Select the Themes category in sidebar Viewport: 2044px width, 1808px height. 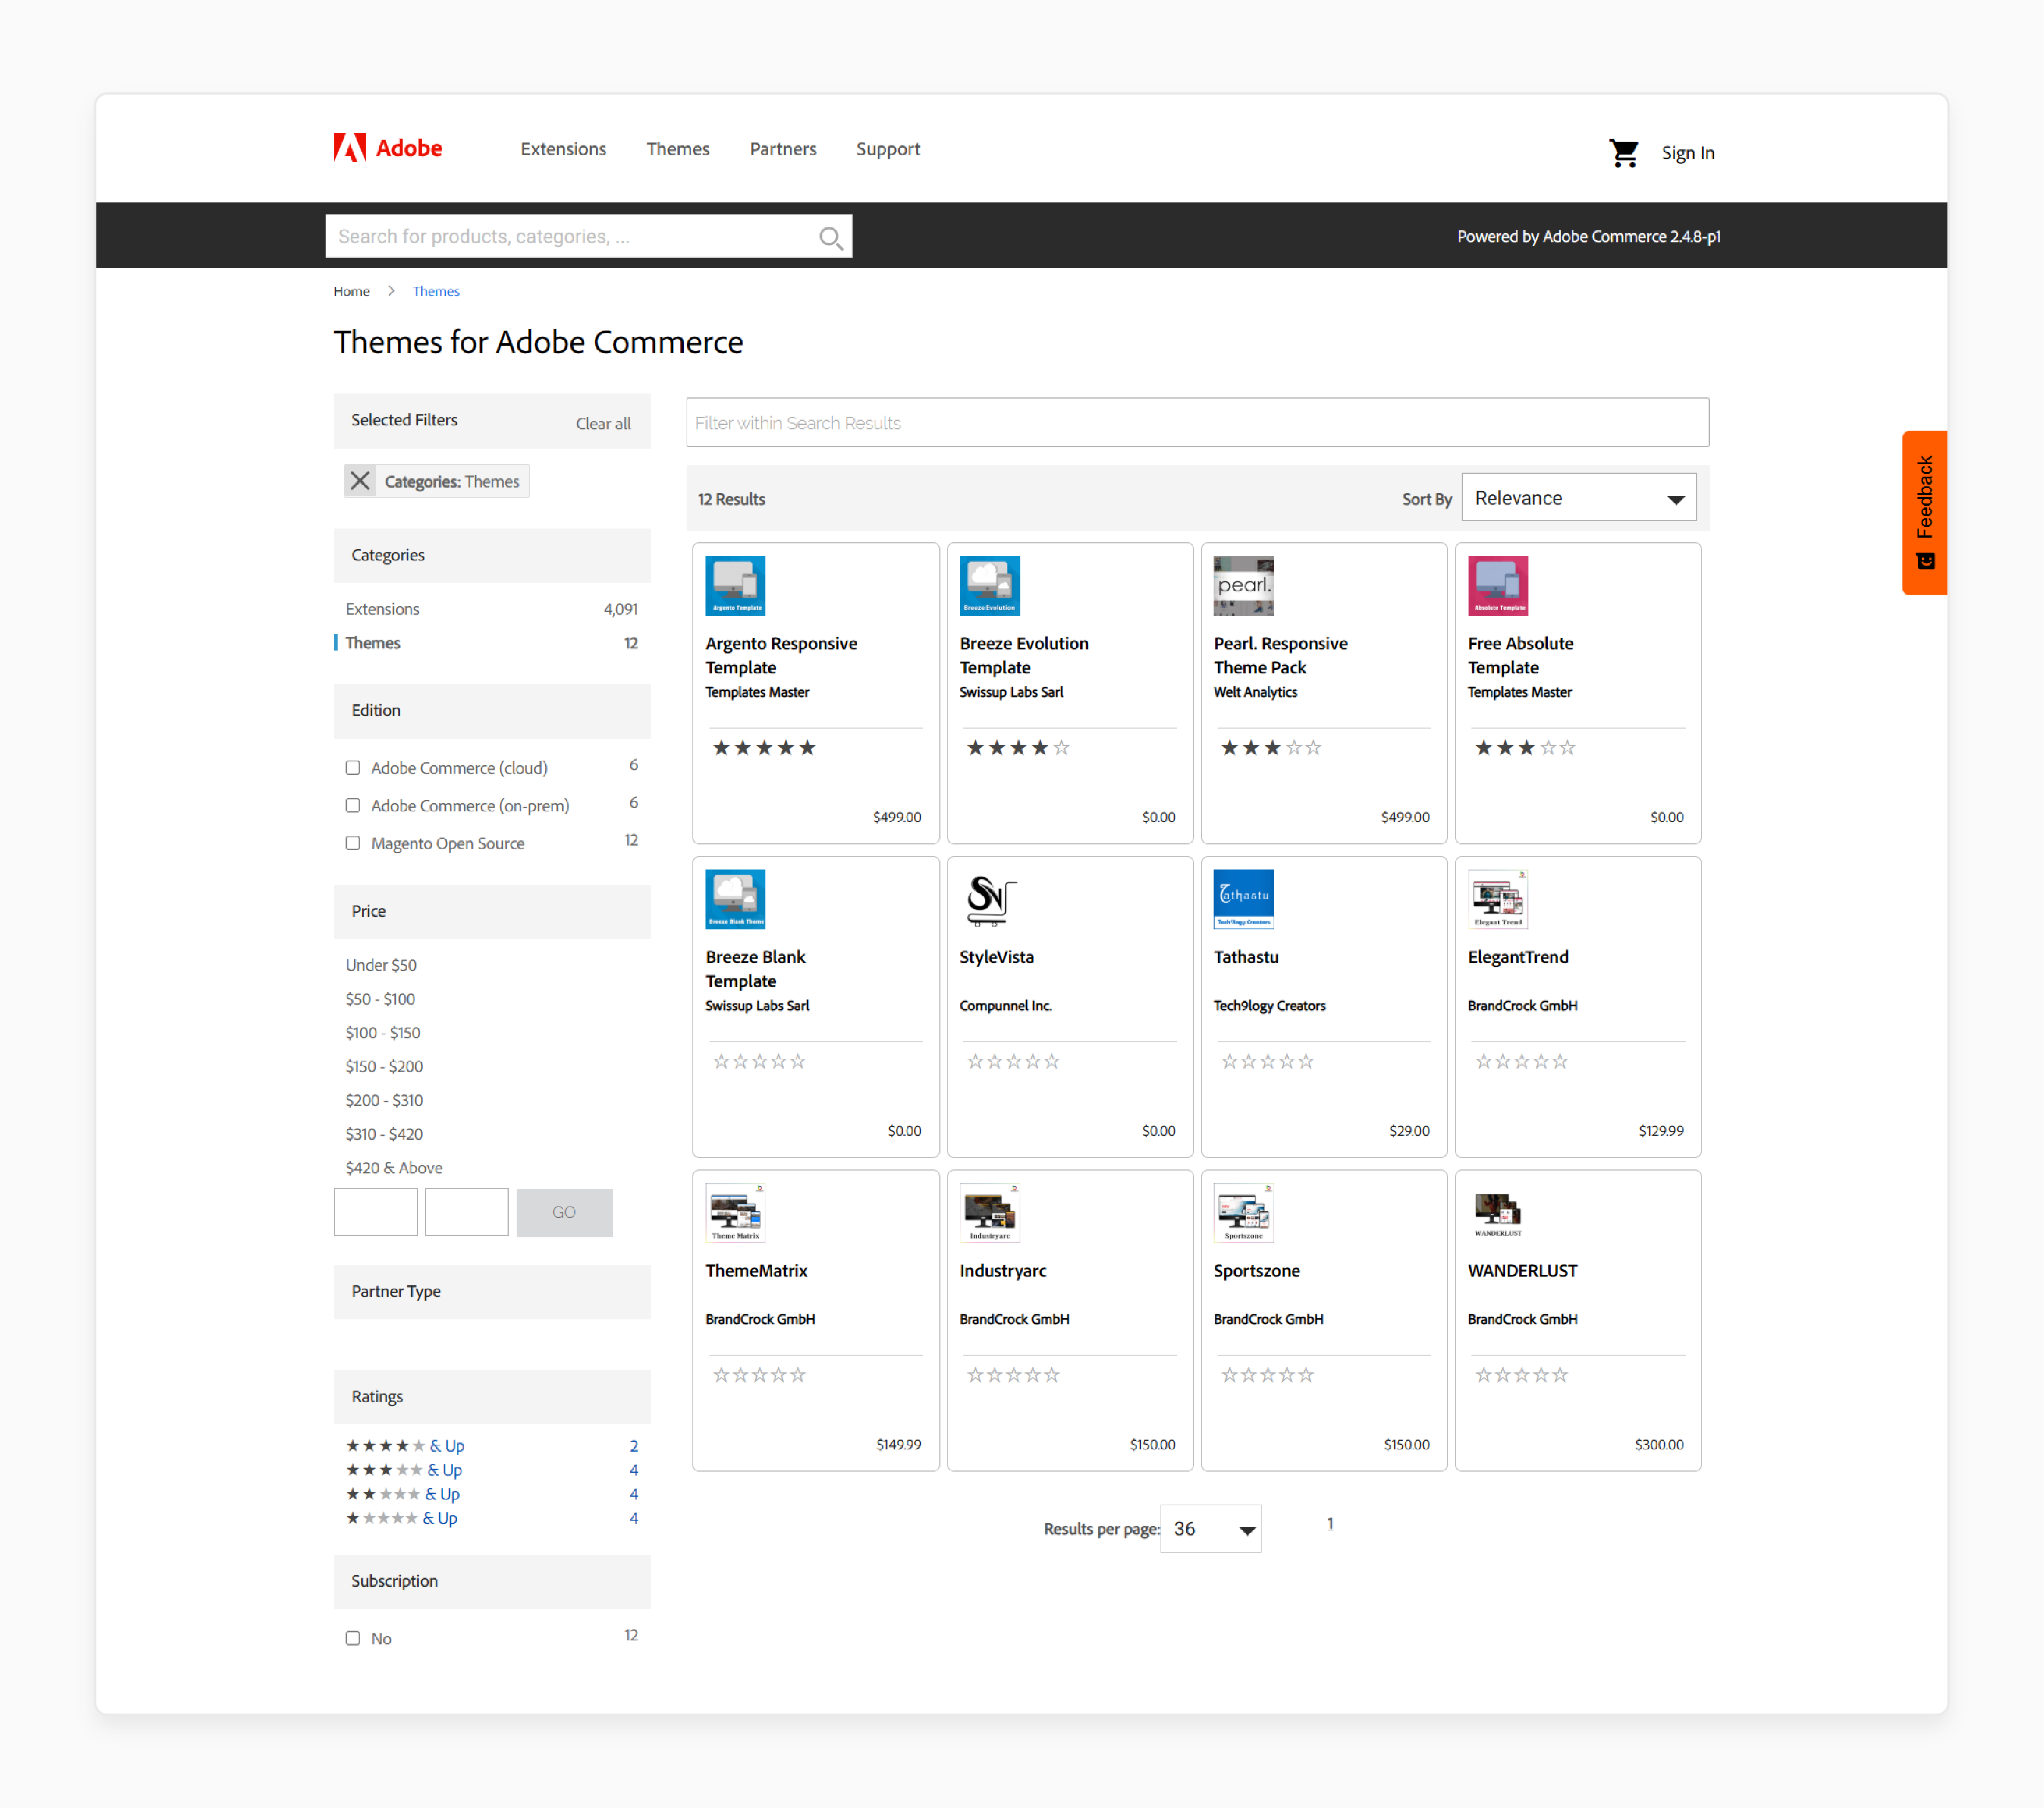coord(372,642)
